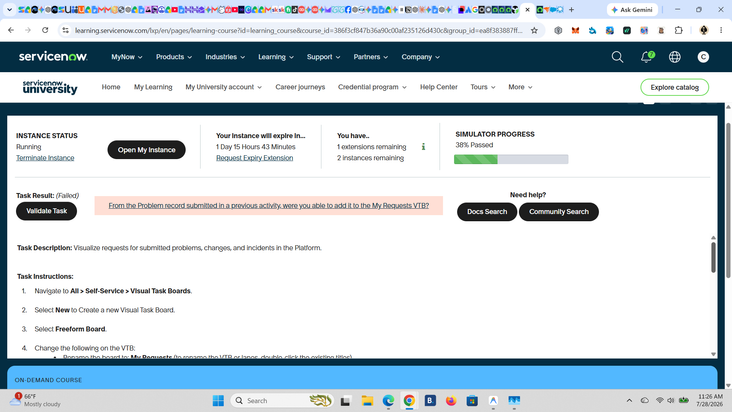Screen dimensions: 732x412
Task: Click the Docs Search button
Action: point(487,212)
